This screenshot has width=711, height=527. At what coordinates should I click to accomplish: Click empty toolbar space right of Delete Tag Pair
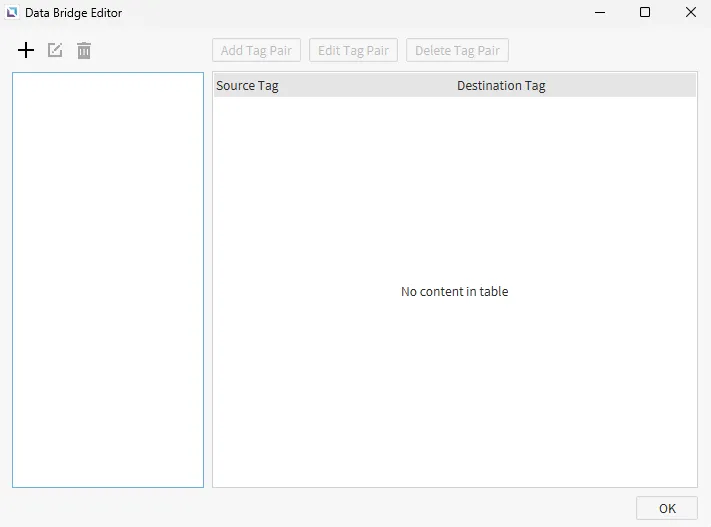[x=600, y=50]
